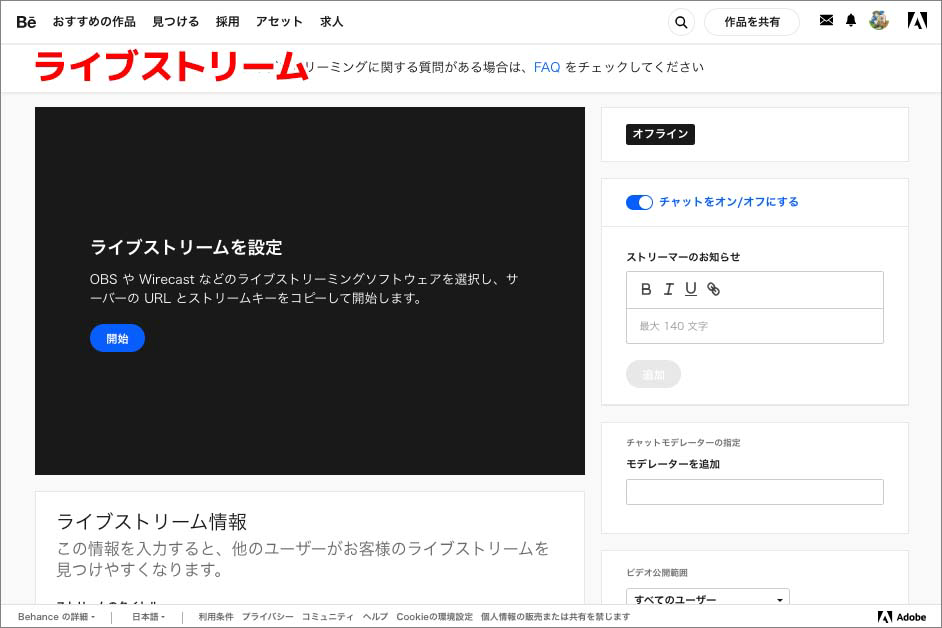
Task: Click the Behance Bē logo
Action: (x=26, y=22)
